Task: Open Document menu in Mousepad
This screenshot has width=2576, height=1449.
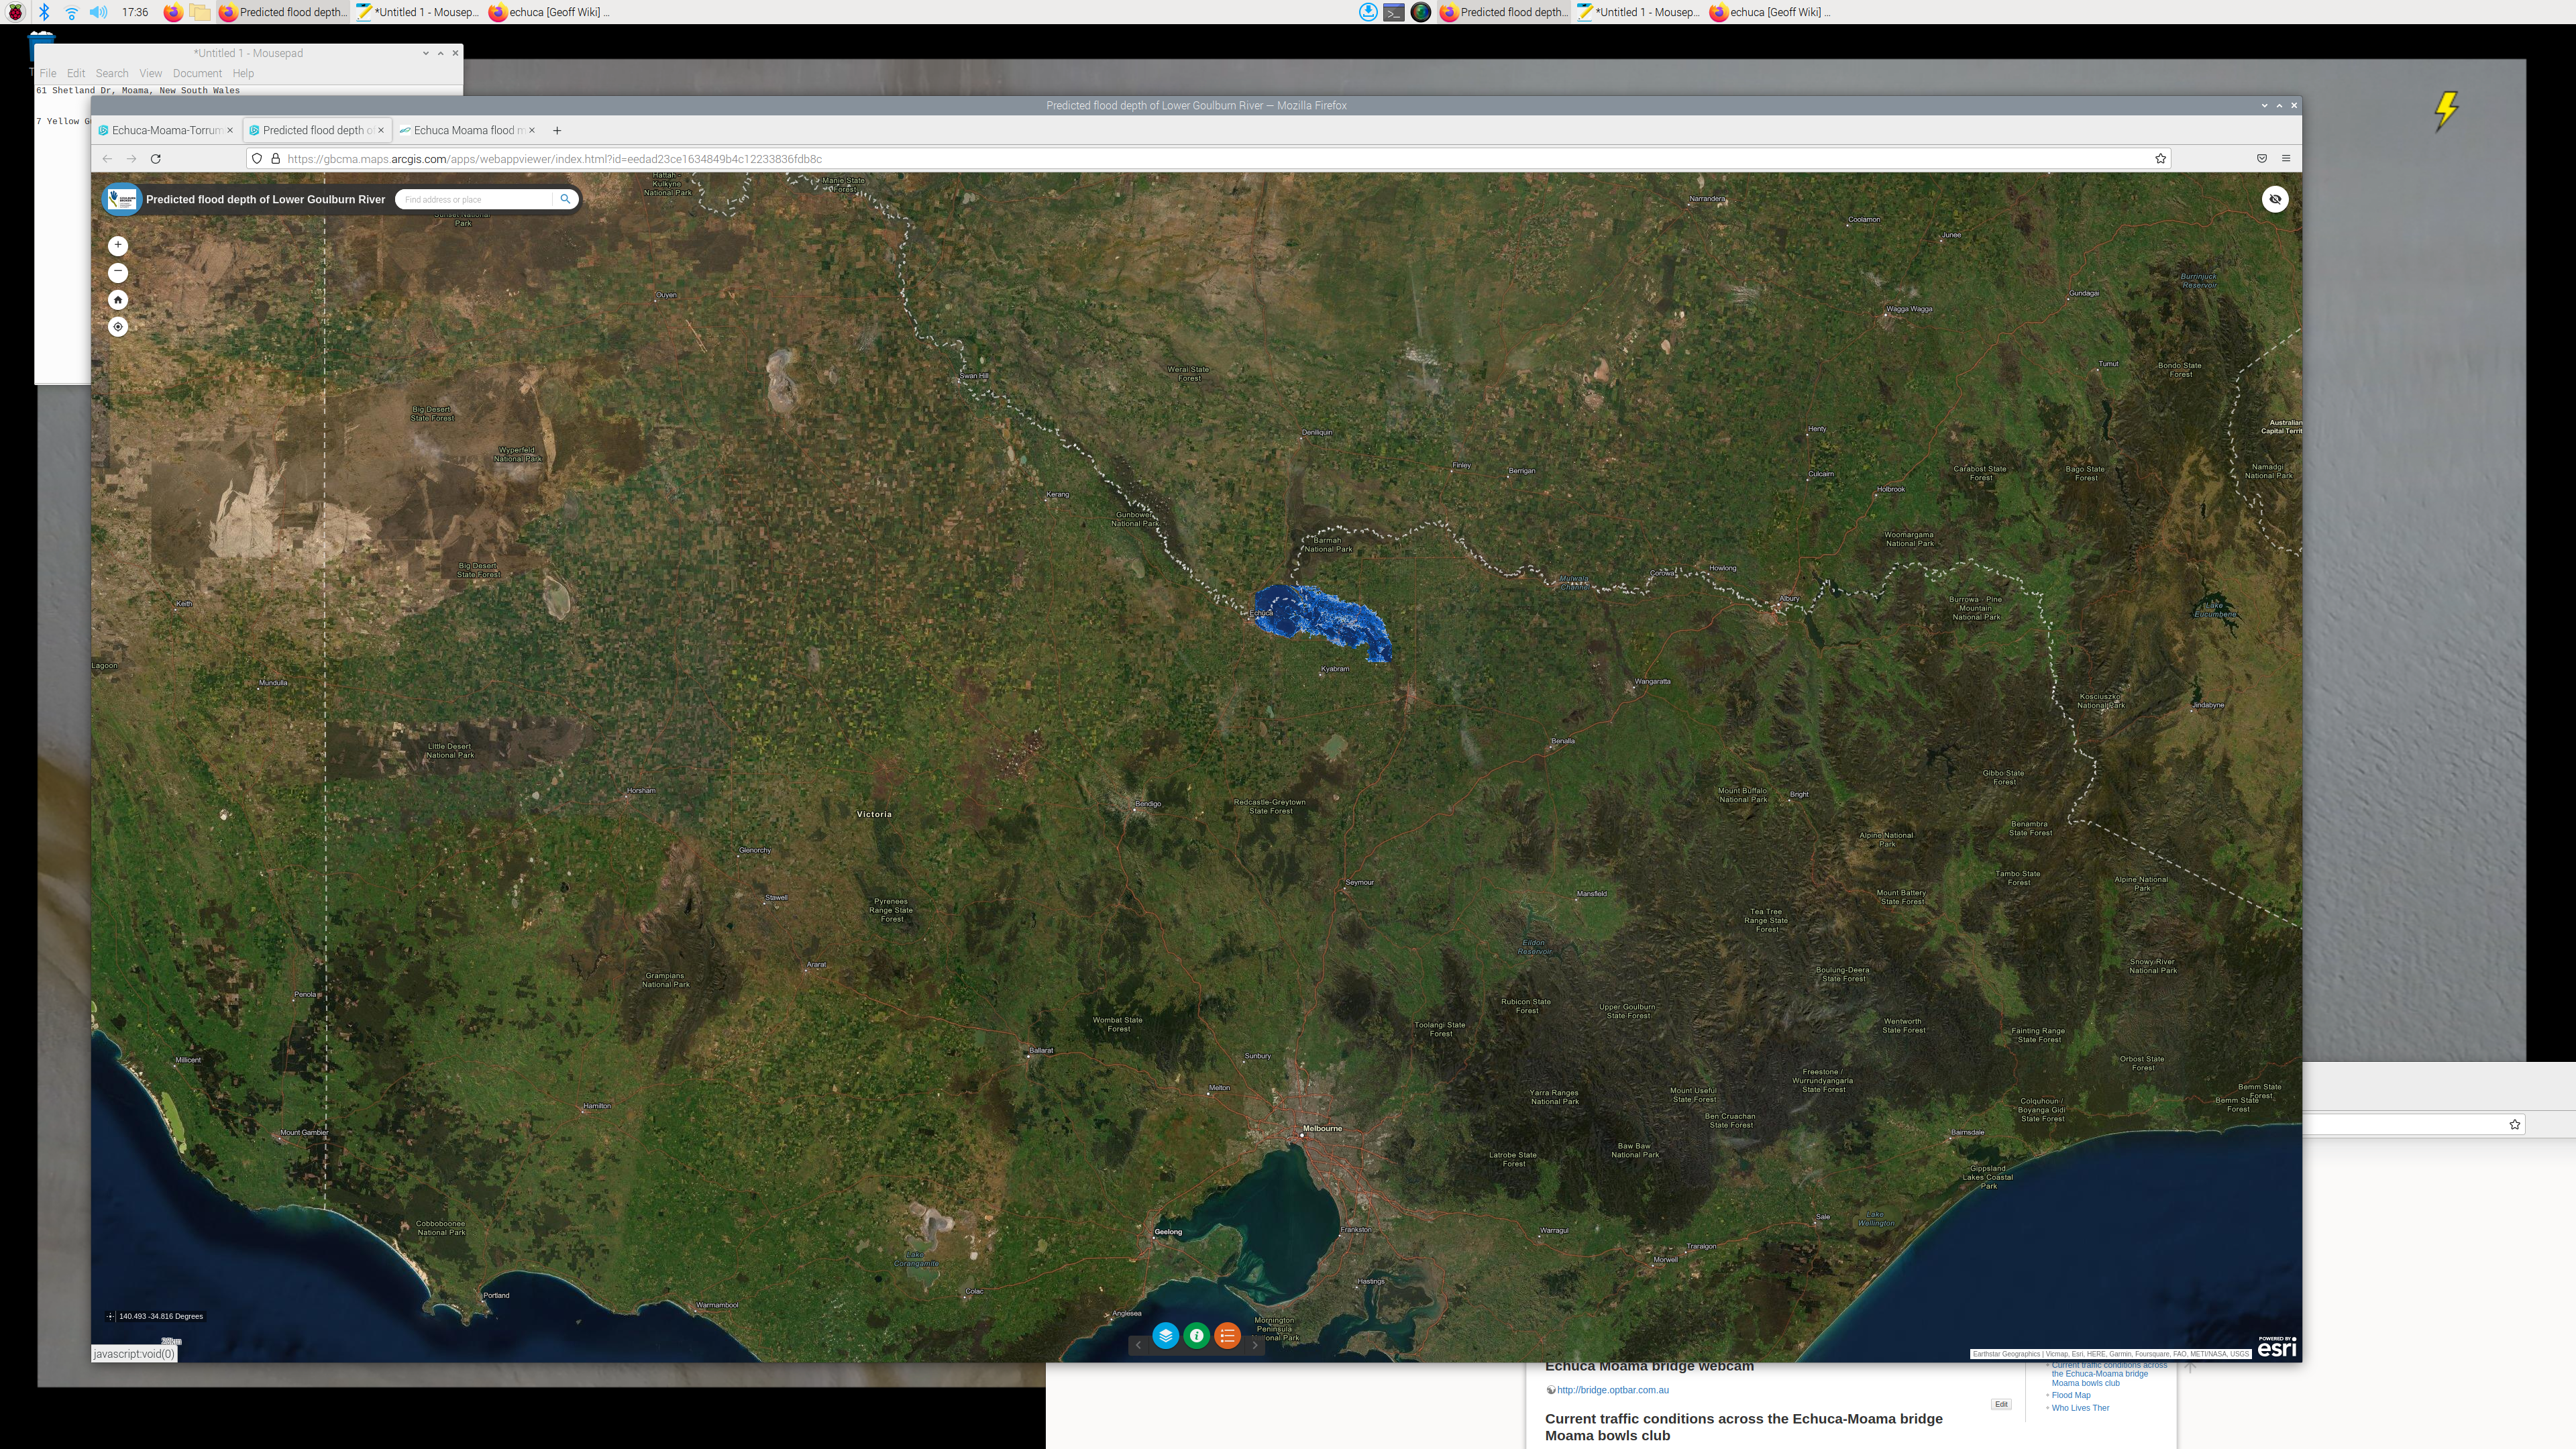Action: coord(197,73)
